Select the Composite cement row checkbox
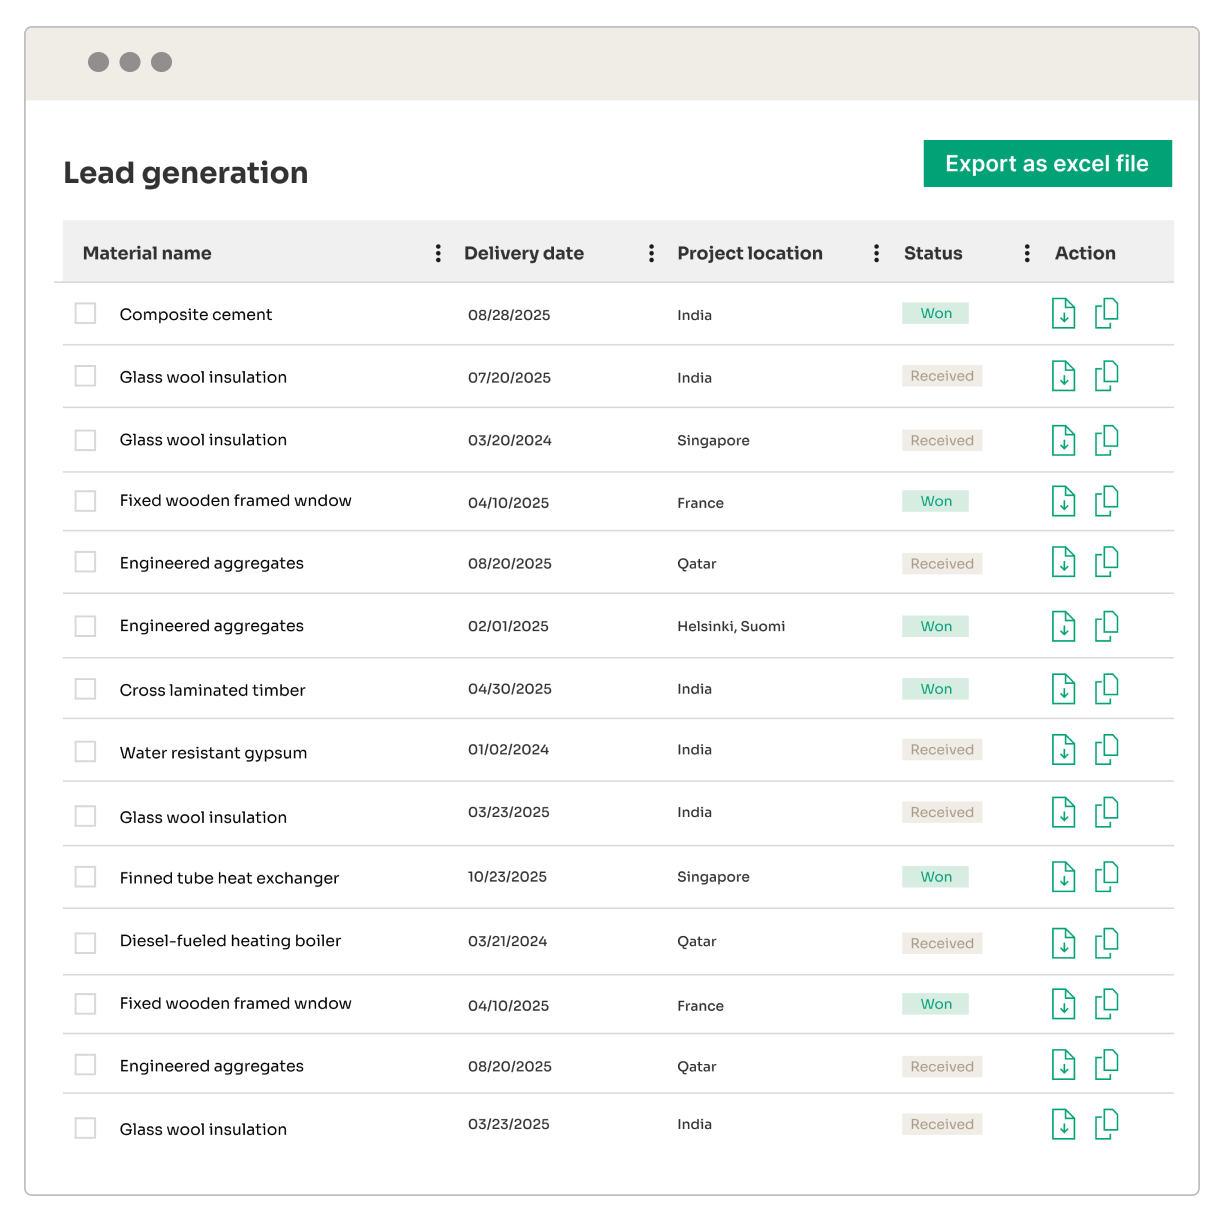 (x=85, y=313)
